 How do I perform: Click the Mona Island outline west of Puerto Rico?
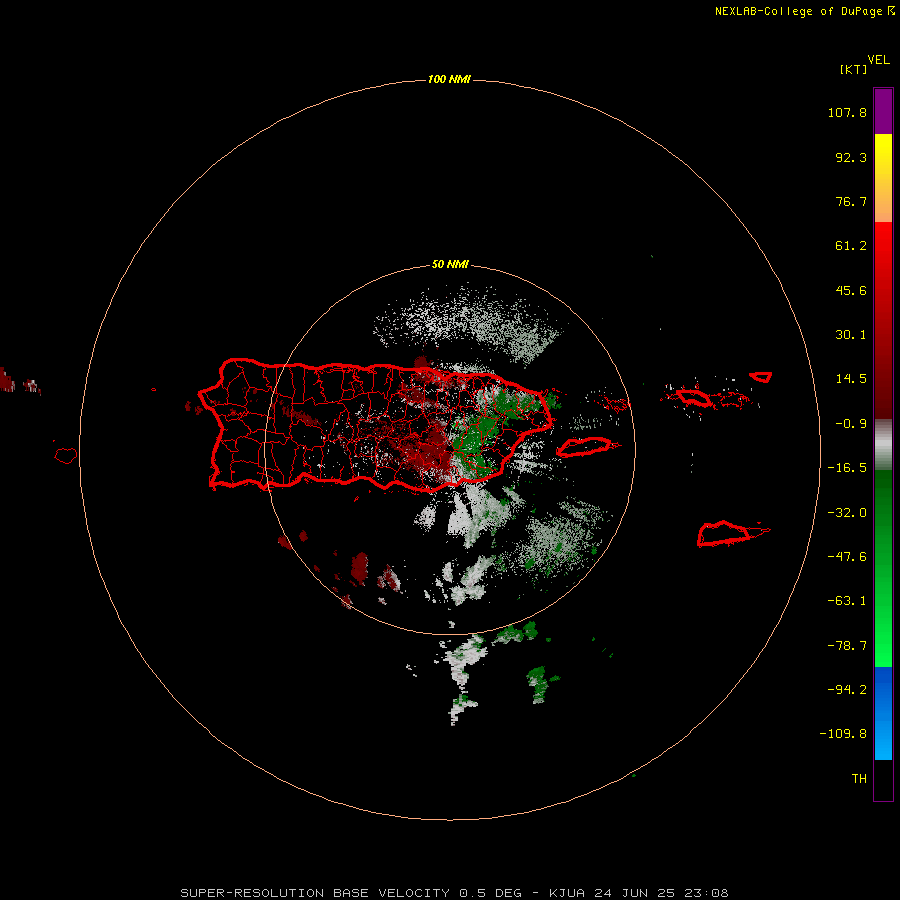pos(66,456)
